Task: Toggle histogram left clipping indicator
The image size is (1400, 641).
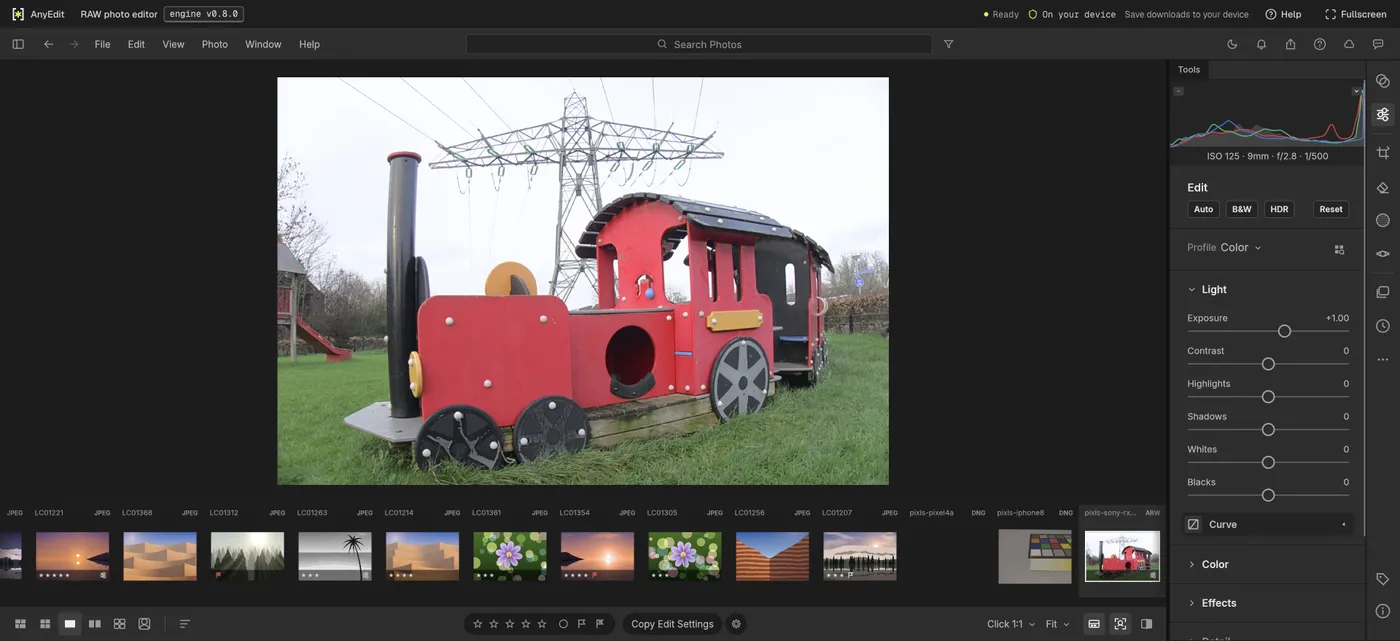Action: click(x=1178, y=91)
